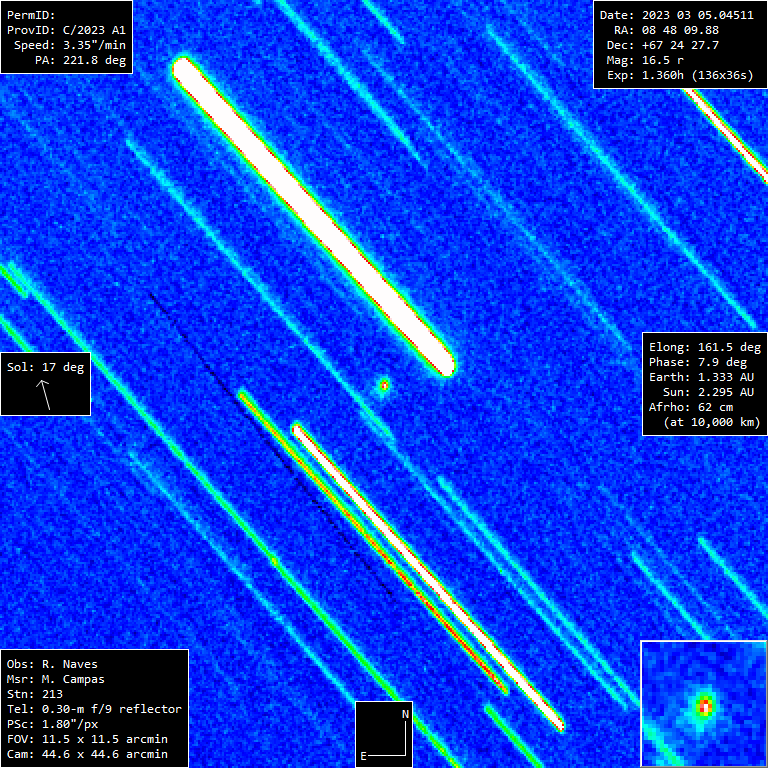Click the measurer name M. Campas
The height and width of the screenshot is (768, 768).
[x=73, y=679]
